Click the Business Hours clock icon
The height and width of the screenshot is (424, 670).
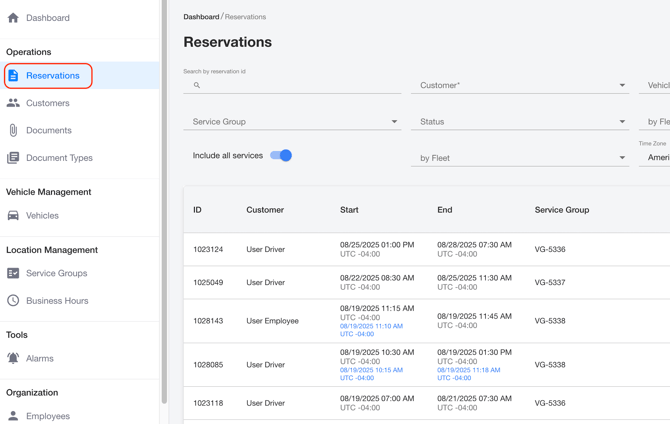(13, 301)
